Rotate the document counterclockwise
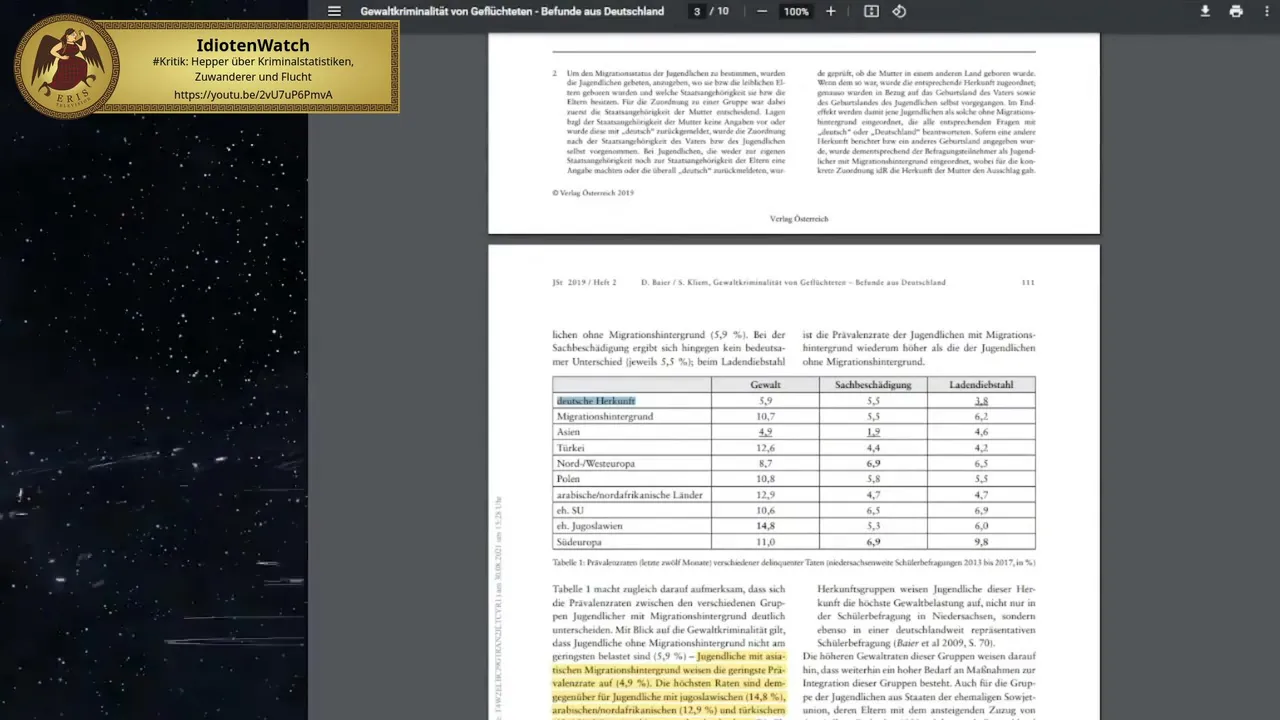The height and width of the screenshot is (720, 1280). tap(899, 12)
